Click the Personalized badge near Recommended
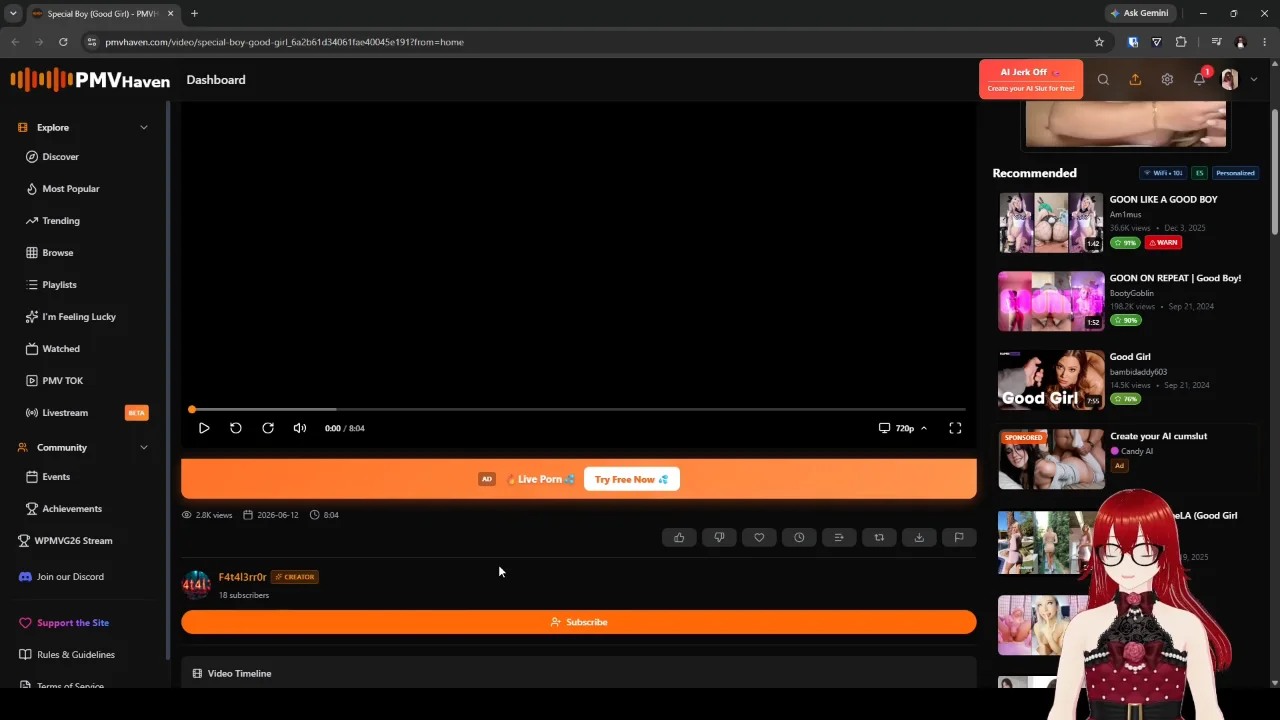 coord(1235,173)
